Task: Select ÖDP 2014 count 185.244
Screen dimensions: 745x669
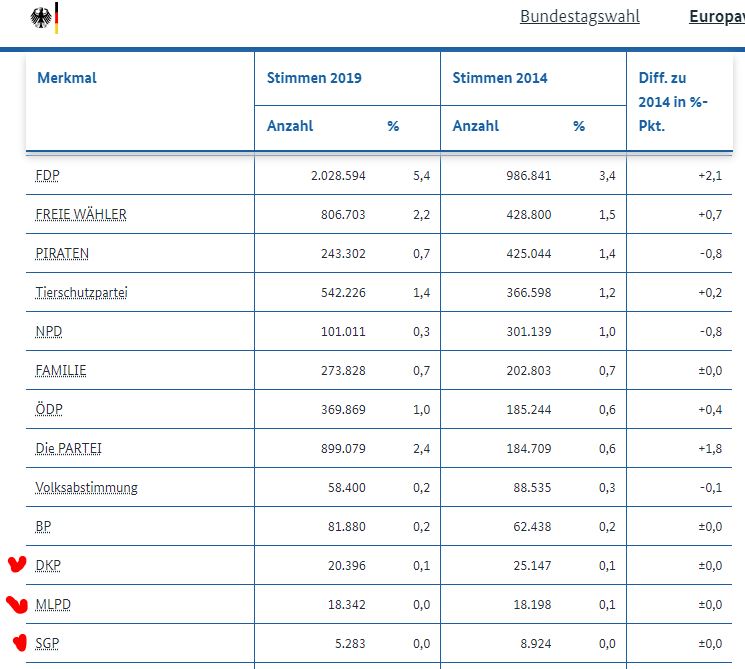Action: point(529,410)
